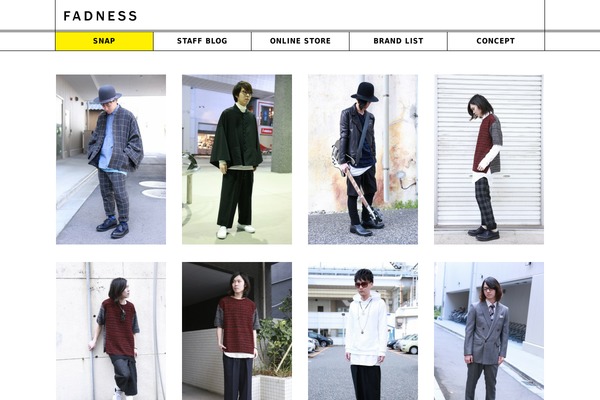The height and width of the screenshot is (400, 600).
Task: Click the black hat of the bassist photo
Action: (x=365, y=92)
